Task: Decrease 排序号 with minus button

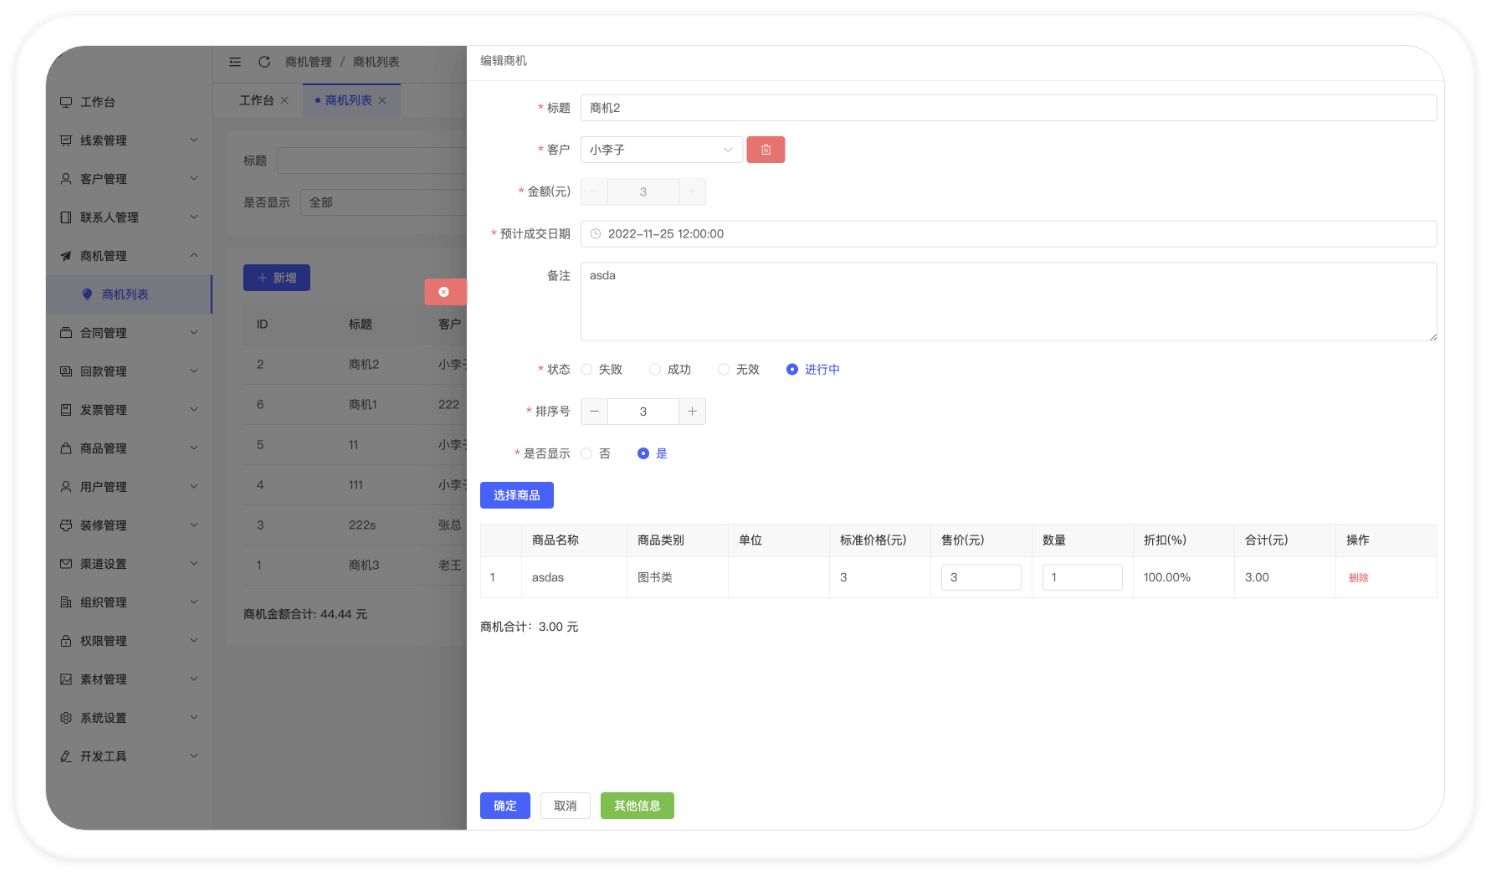Action: (594, 412)
